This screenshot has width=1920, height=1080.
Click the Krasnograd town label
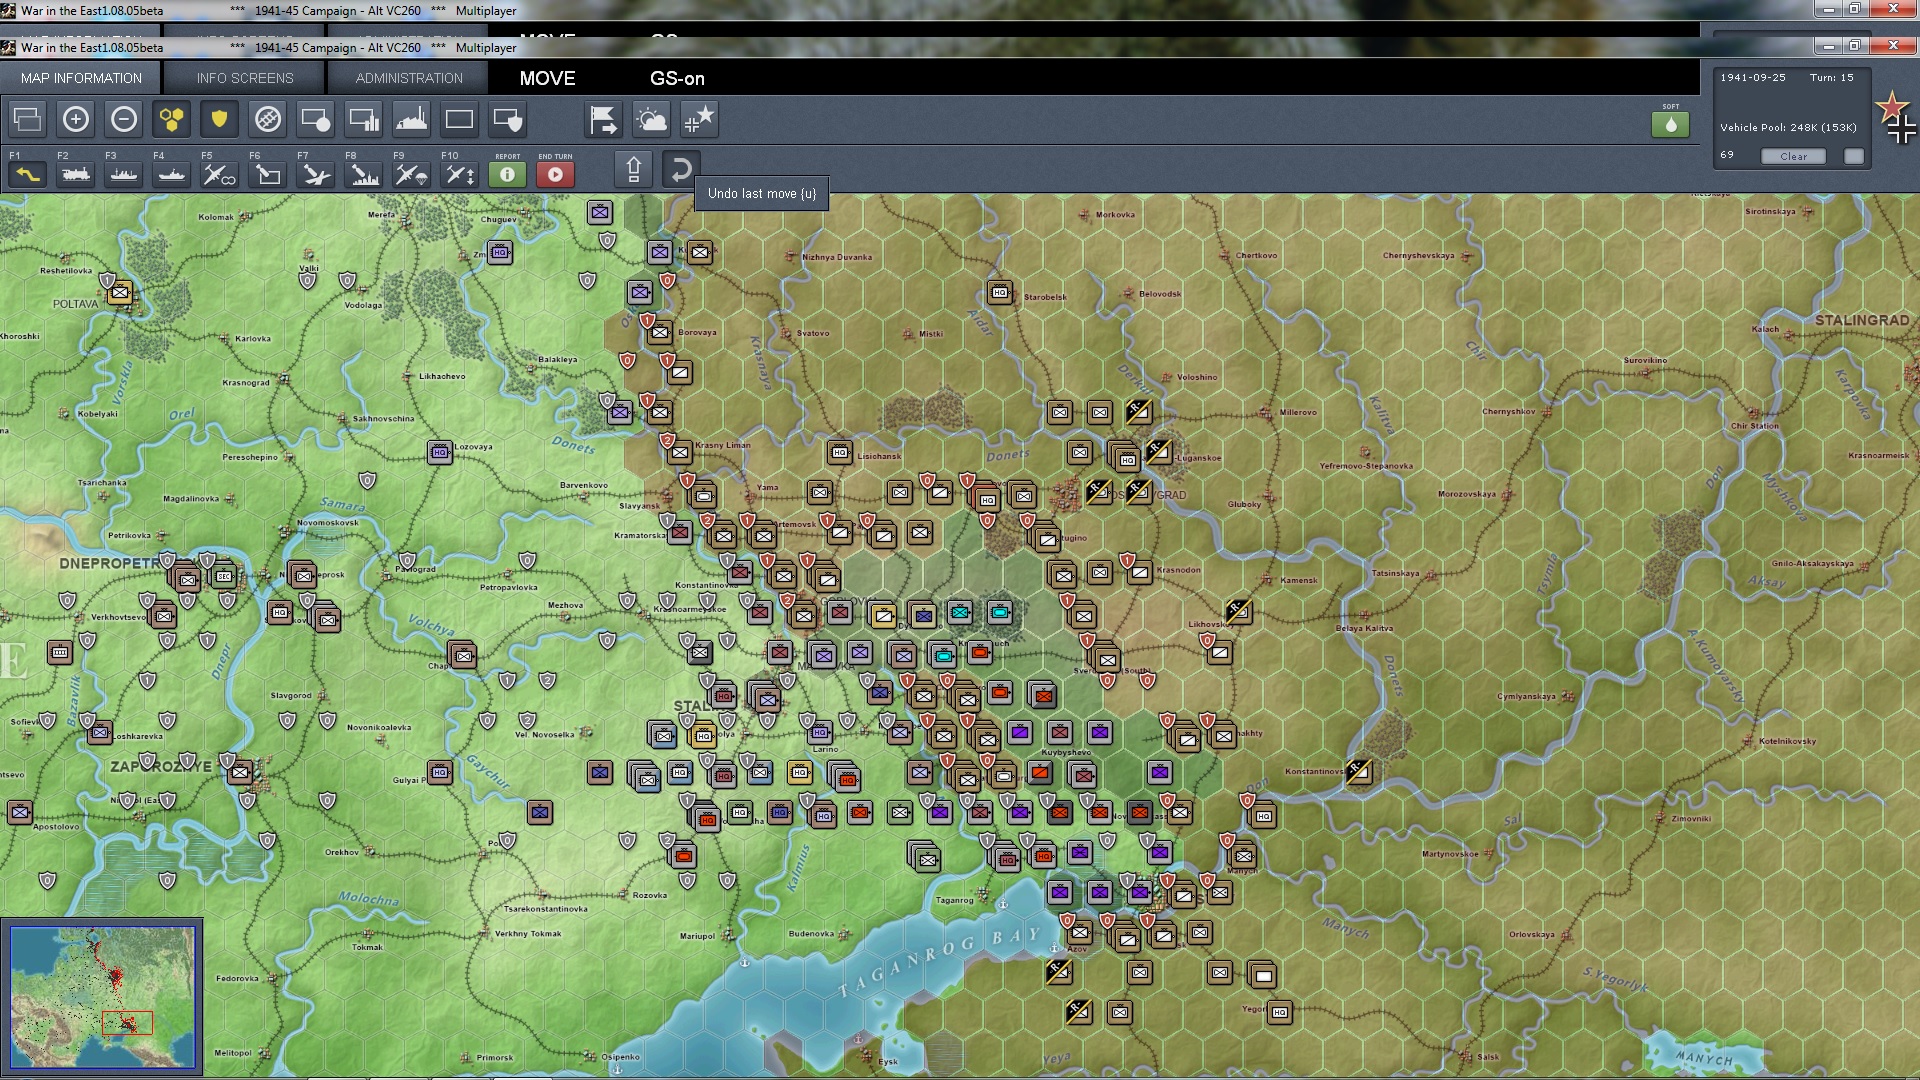(x=246, y=382)
